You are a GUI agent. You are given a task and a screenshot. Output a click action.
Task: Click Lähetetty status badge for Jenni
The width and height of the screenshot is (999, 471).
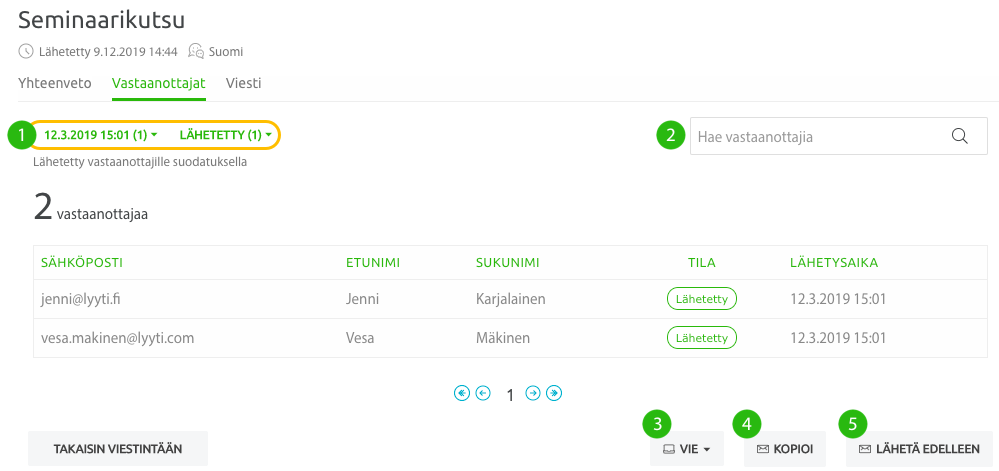coord(701,299)
